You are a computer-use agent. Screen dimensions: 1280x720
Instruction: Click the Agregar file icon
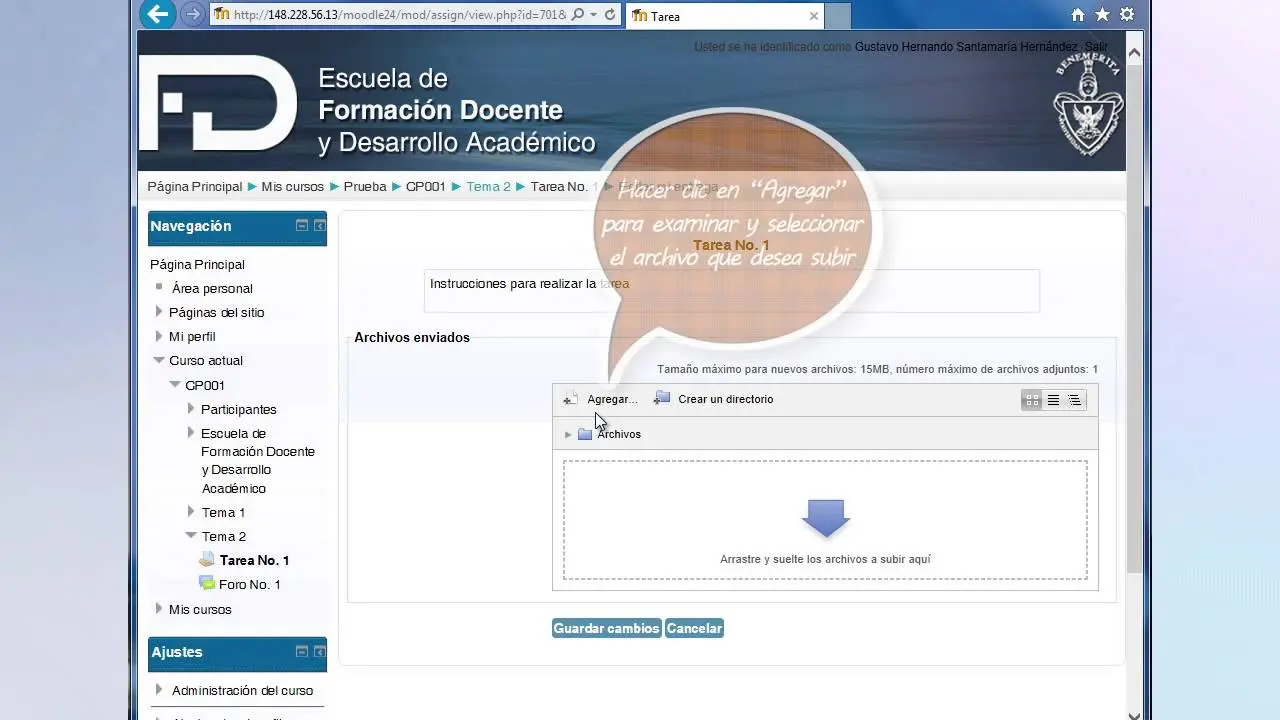[x=570, y=399]
